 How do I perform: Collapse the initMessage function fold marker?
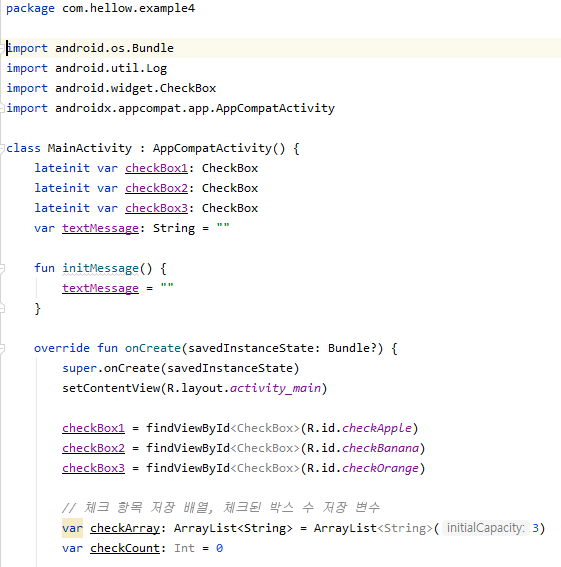coord(2,268)
